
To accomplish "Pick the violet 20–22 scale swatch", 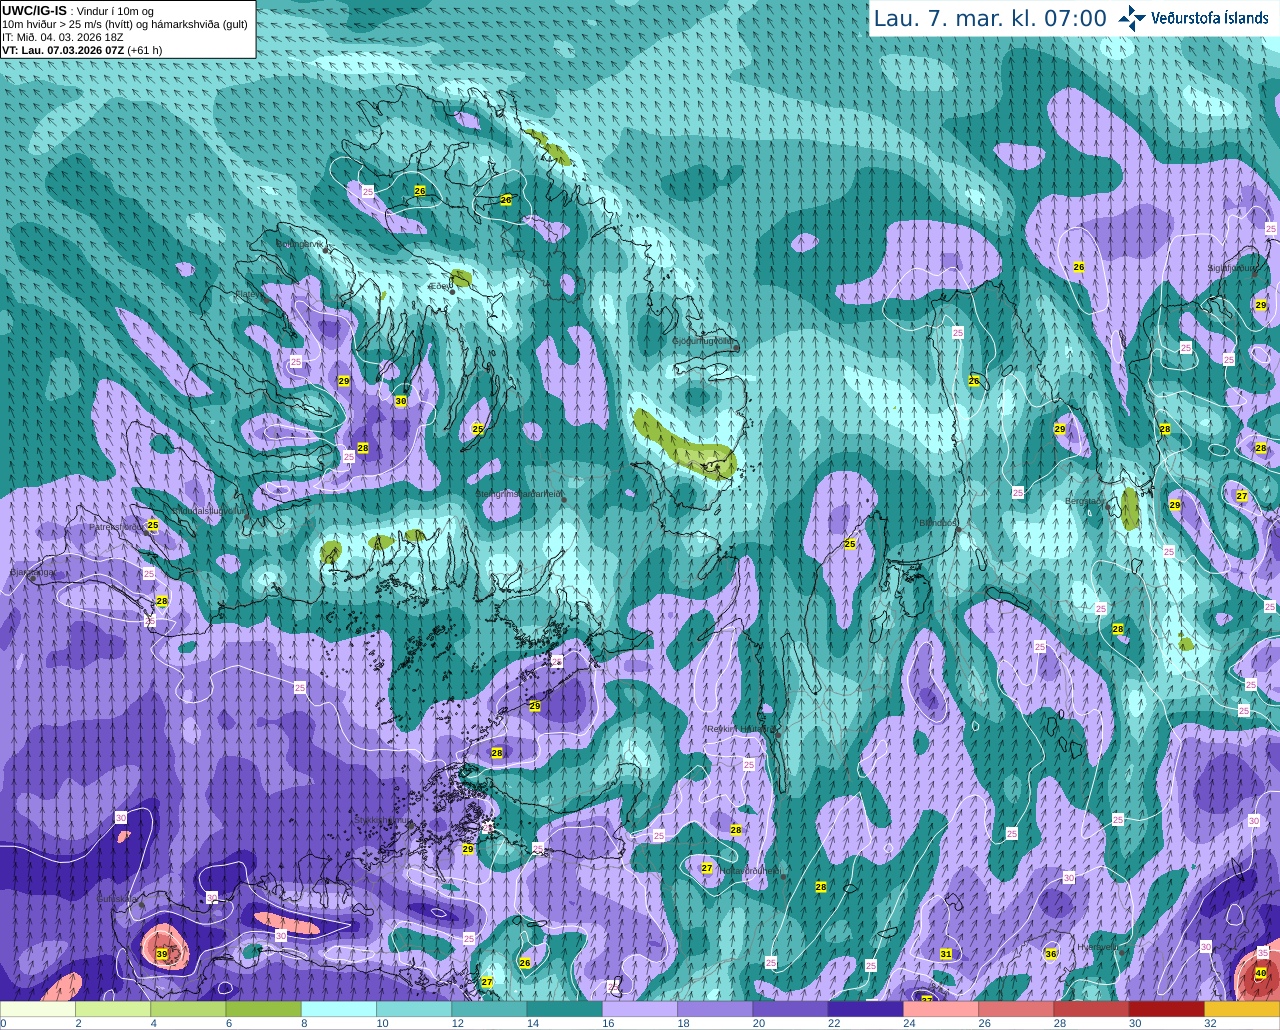I will (x=790, y=1009).
